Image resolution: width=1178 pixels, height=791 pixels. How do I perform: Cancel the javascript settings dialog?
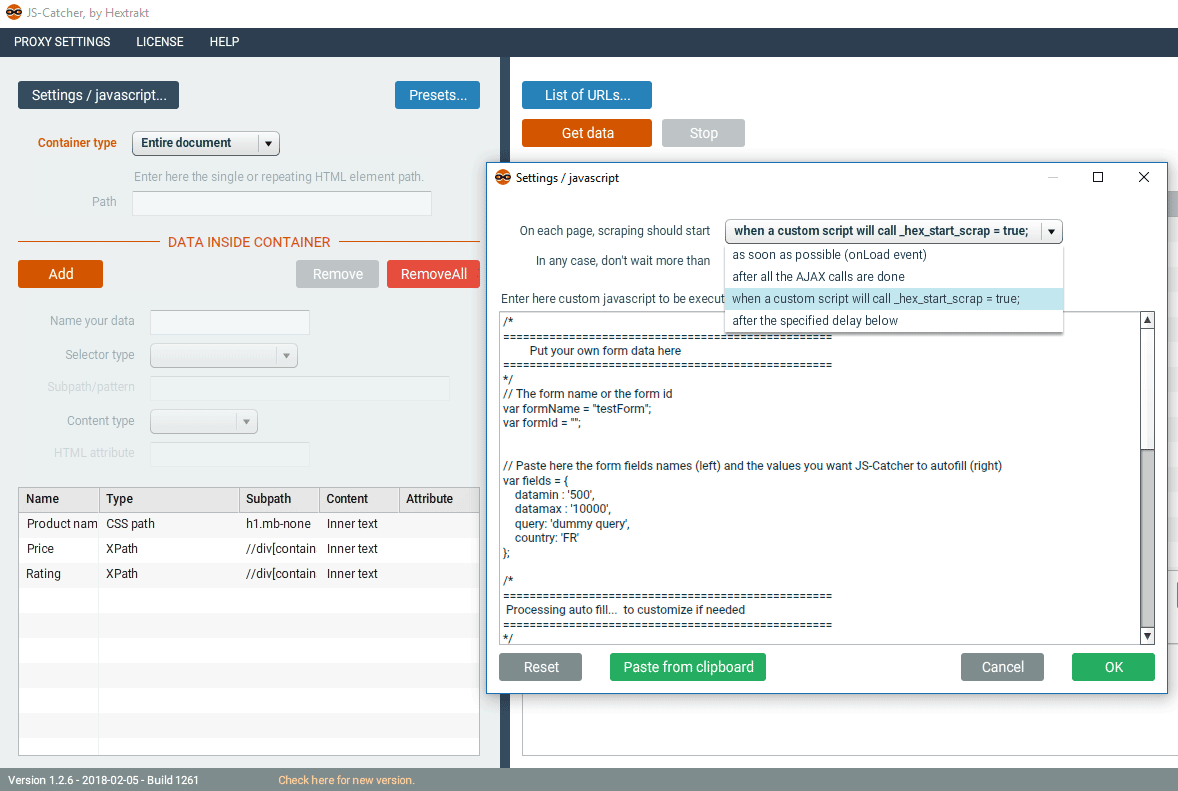pyautogui.click(x=1002, y=667)
